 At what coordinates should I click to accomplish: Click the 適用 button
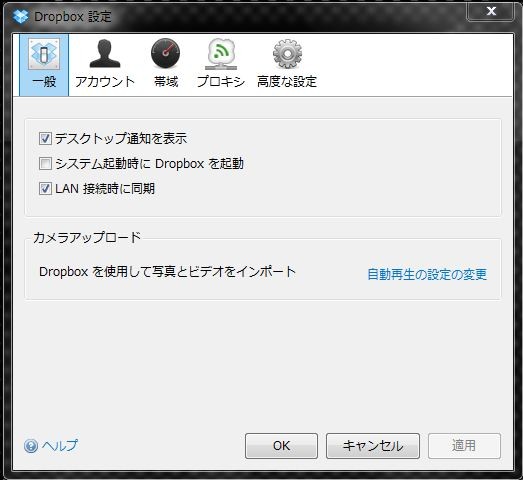click(x=464, y=446)
